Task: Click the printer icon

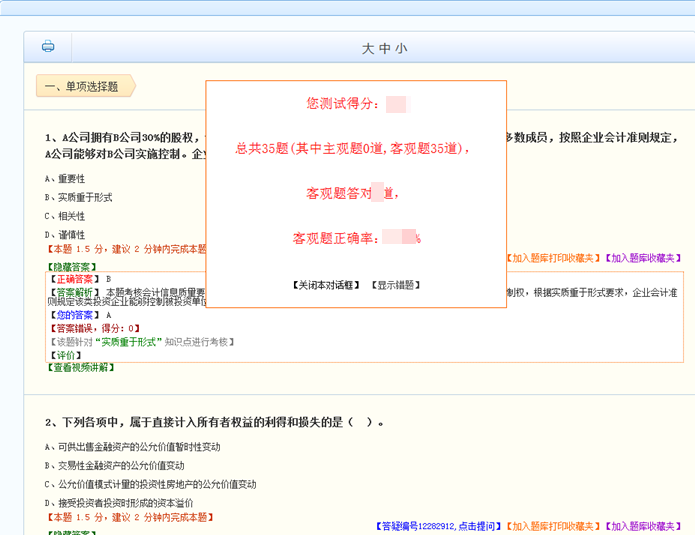Action: [48, 46]
